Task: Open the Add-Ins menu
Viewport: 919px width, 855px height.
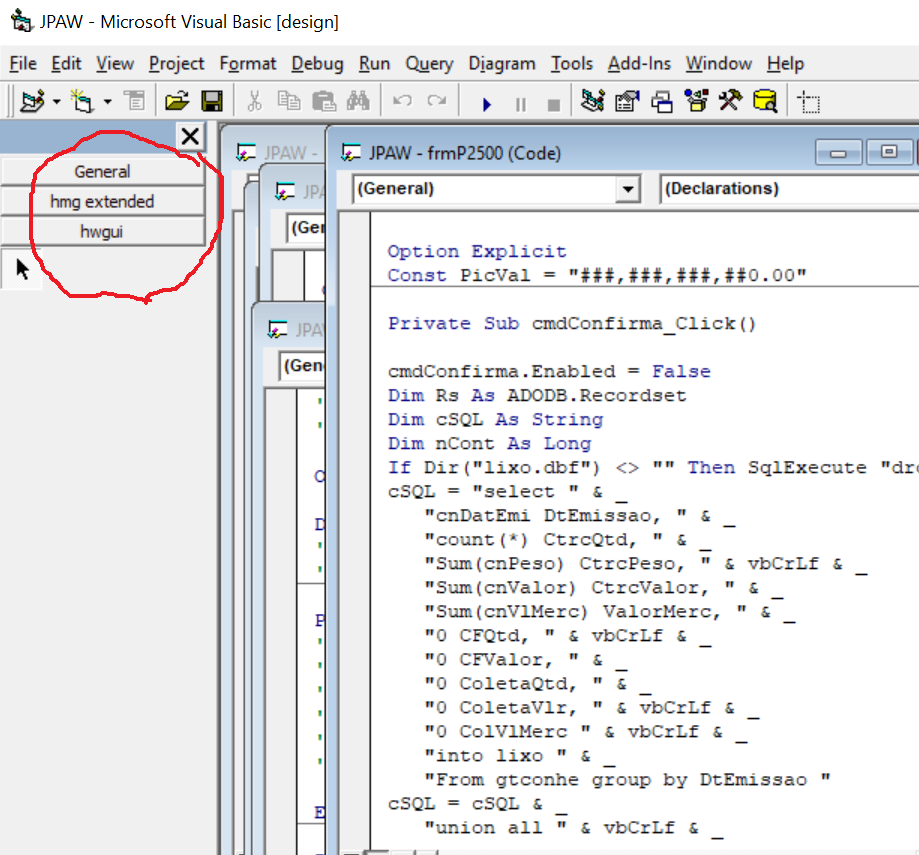Action: (639, 63)
